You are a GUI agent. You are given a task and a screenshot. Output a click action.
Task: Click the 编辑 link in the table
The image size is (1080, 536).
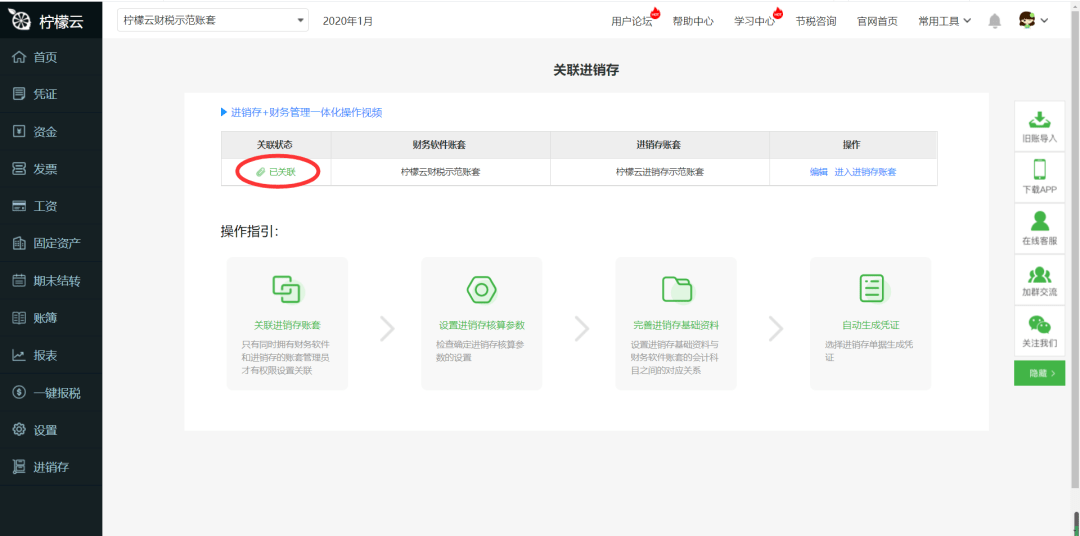pyautogui.click(x=818, y=172)
